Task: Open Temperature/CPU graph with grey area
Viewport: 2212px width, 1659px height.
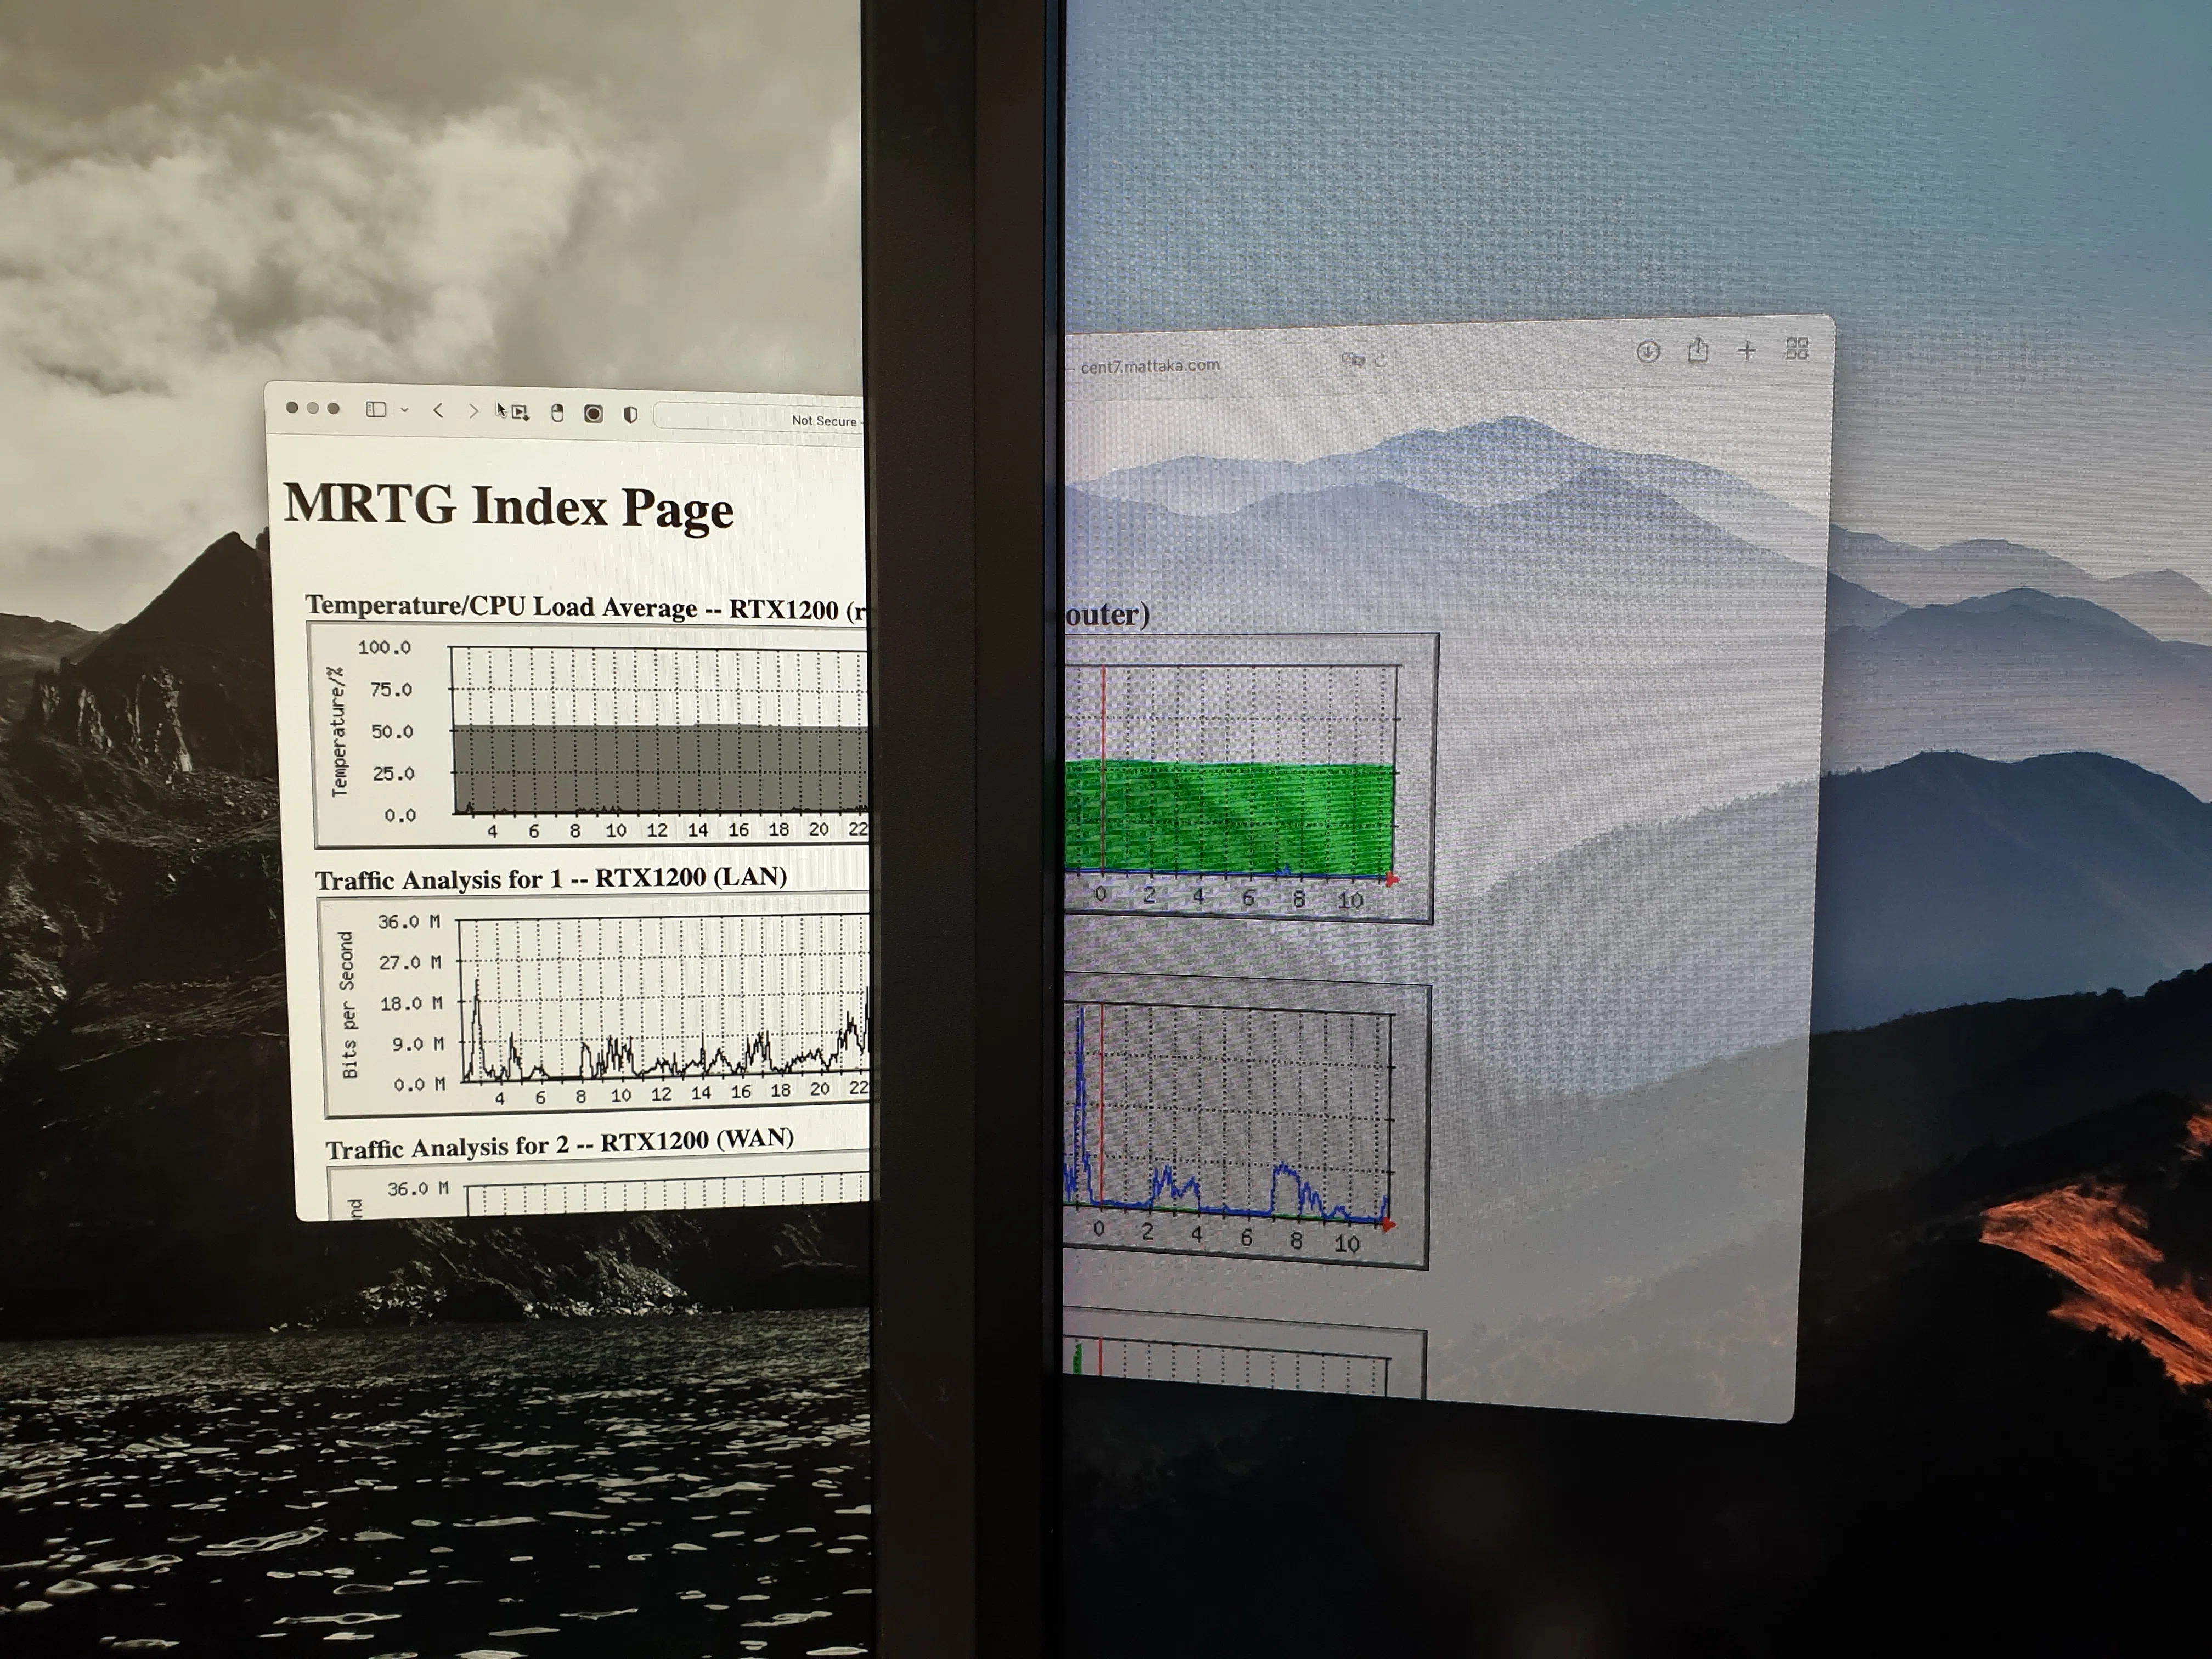Action: coord(591,735)
